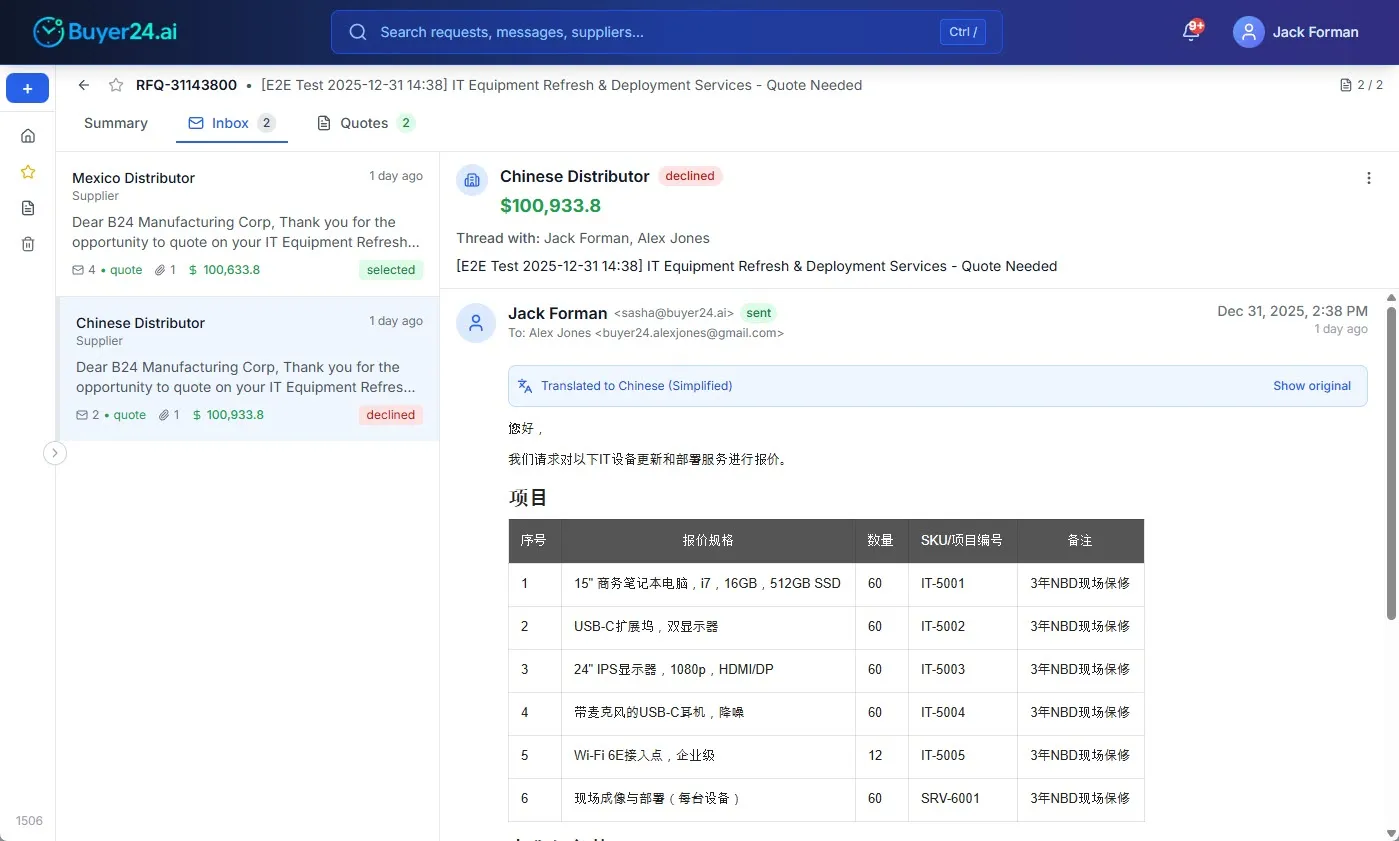Click the blue plus button
This screenshot has height=841, width=1399.
tap(27, 88)
